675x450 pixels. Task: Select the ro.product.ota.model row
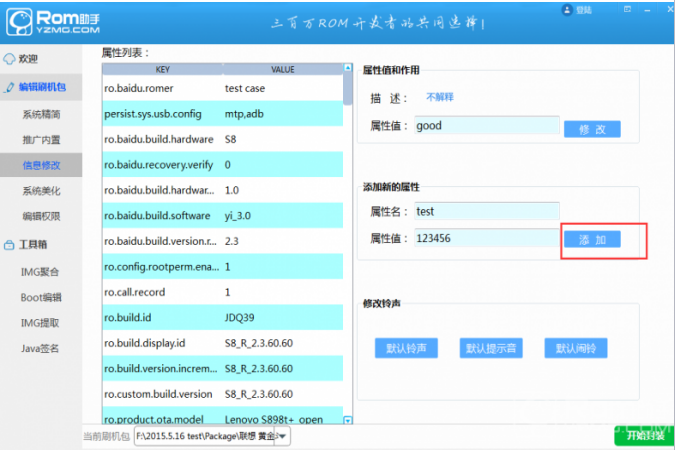(x=223, y=416)
